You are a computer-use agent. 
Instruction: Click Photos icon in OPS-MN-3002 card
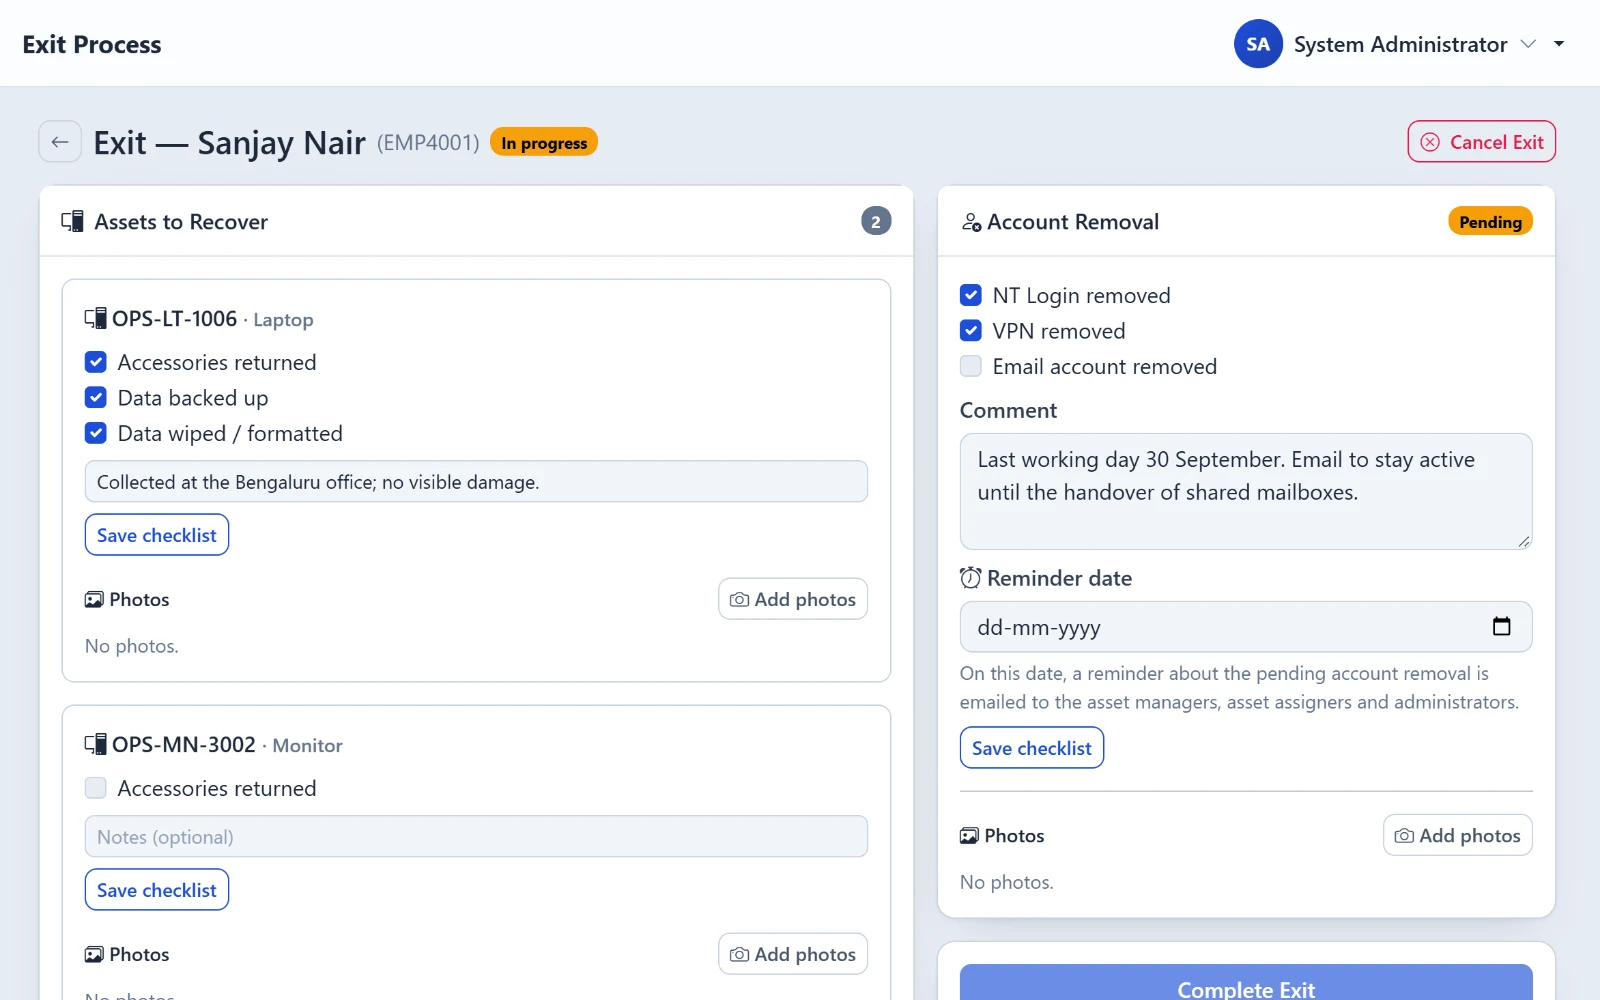click(x=94, y=955)
